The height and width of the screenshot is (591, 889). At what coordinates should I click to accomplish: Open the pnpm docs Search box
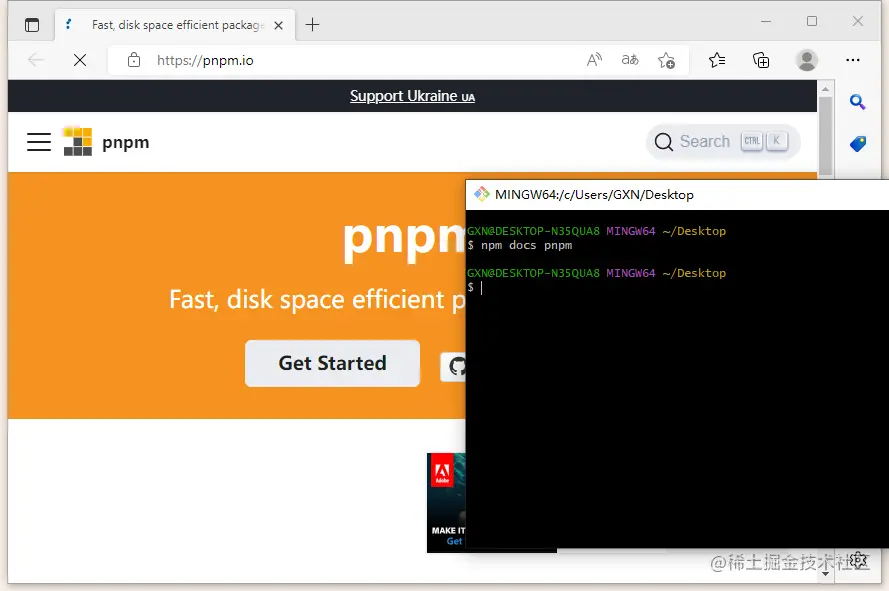tap(722, 141)
